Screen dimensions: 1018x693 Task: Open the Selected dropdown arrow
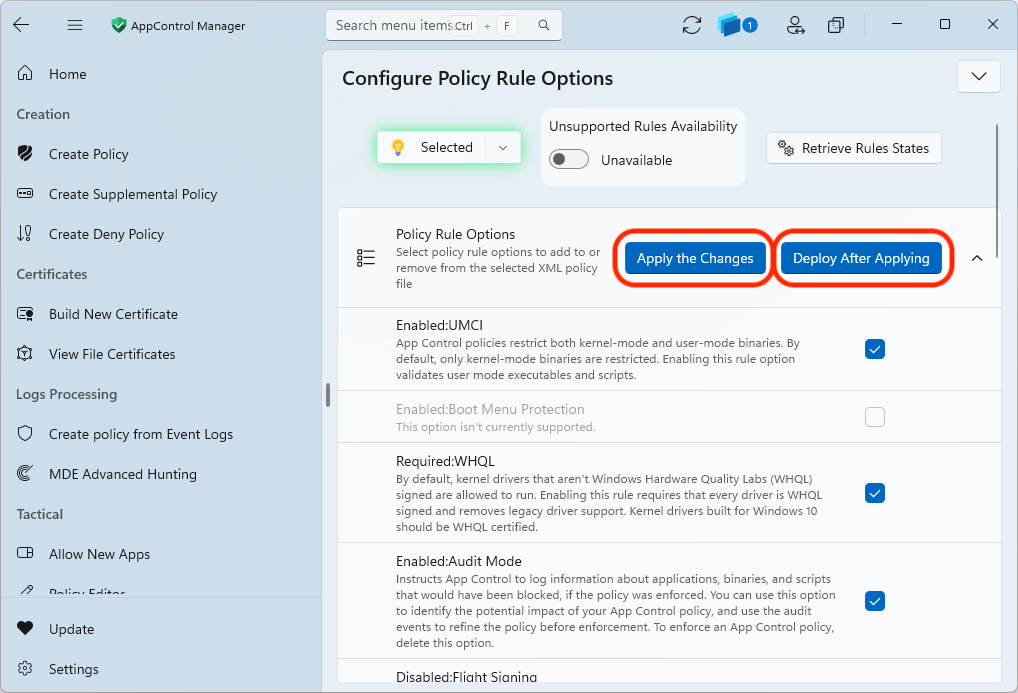[x=503, y=147]
